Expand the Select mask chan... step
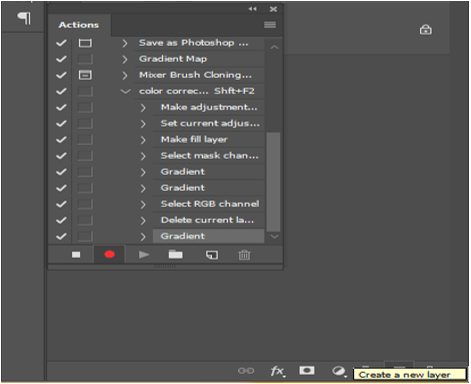Viewport: 471px width, 384px height. (143, 156)
